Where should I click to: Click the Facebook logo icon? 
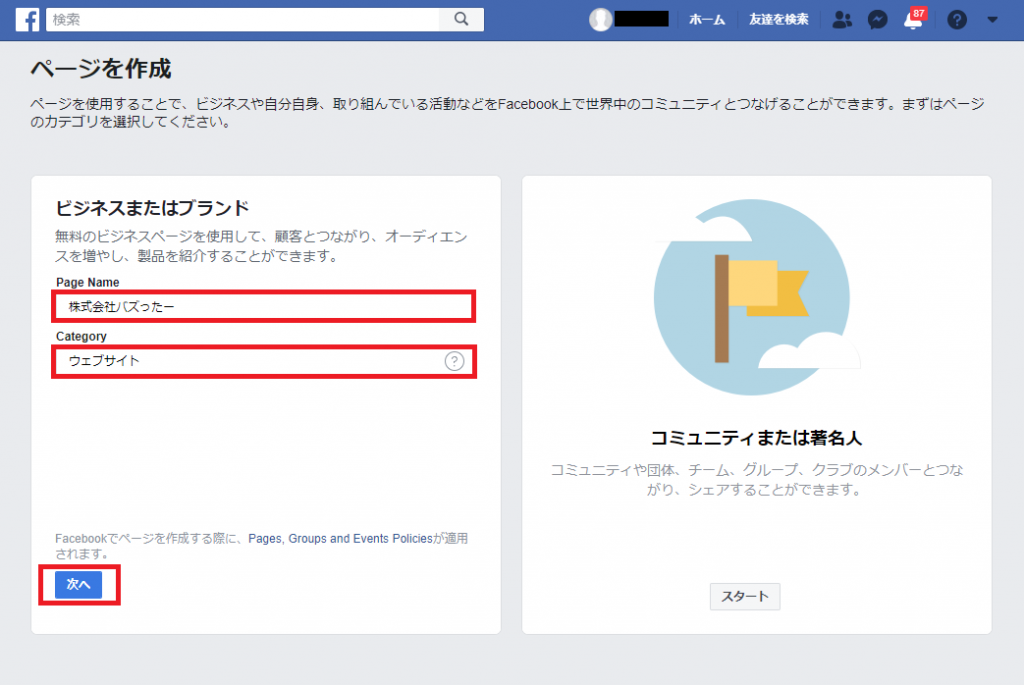coord(28,19)
